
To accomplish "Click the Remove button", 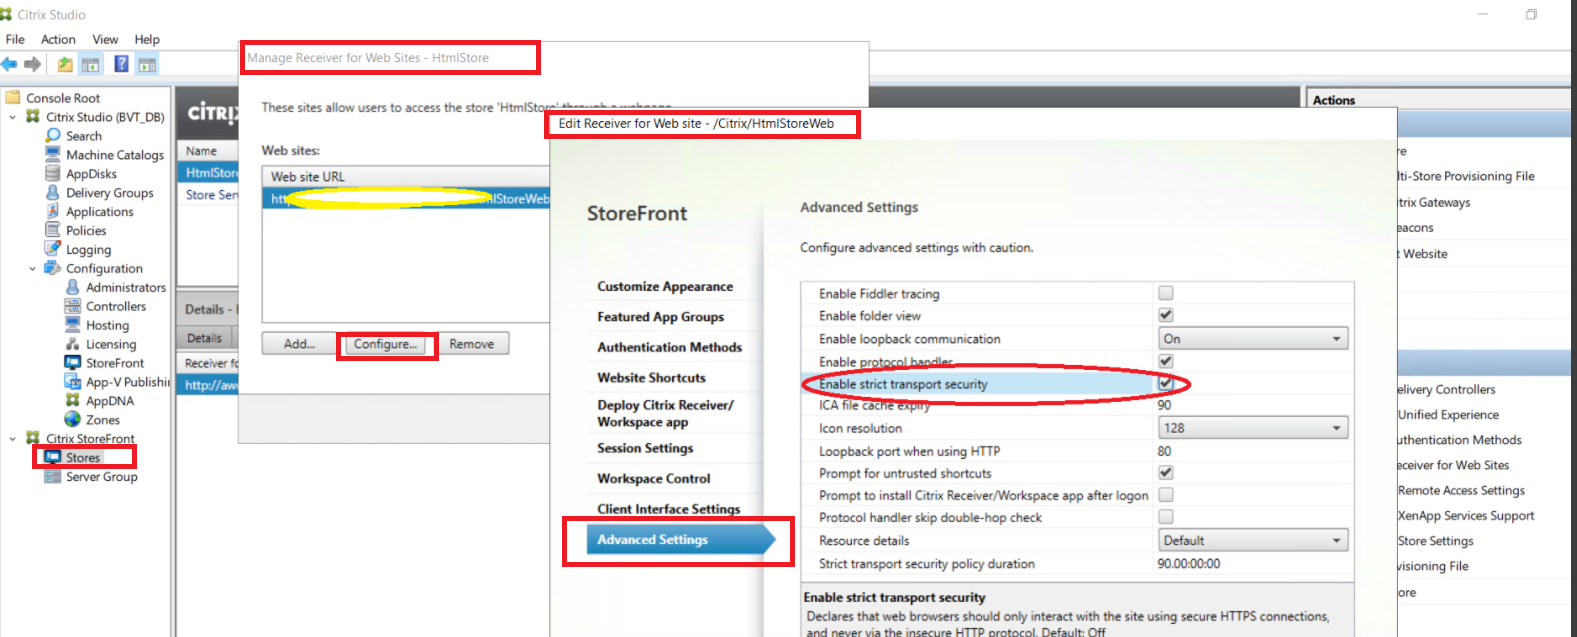I will pyautogui.click(x=472, y=344).
